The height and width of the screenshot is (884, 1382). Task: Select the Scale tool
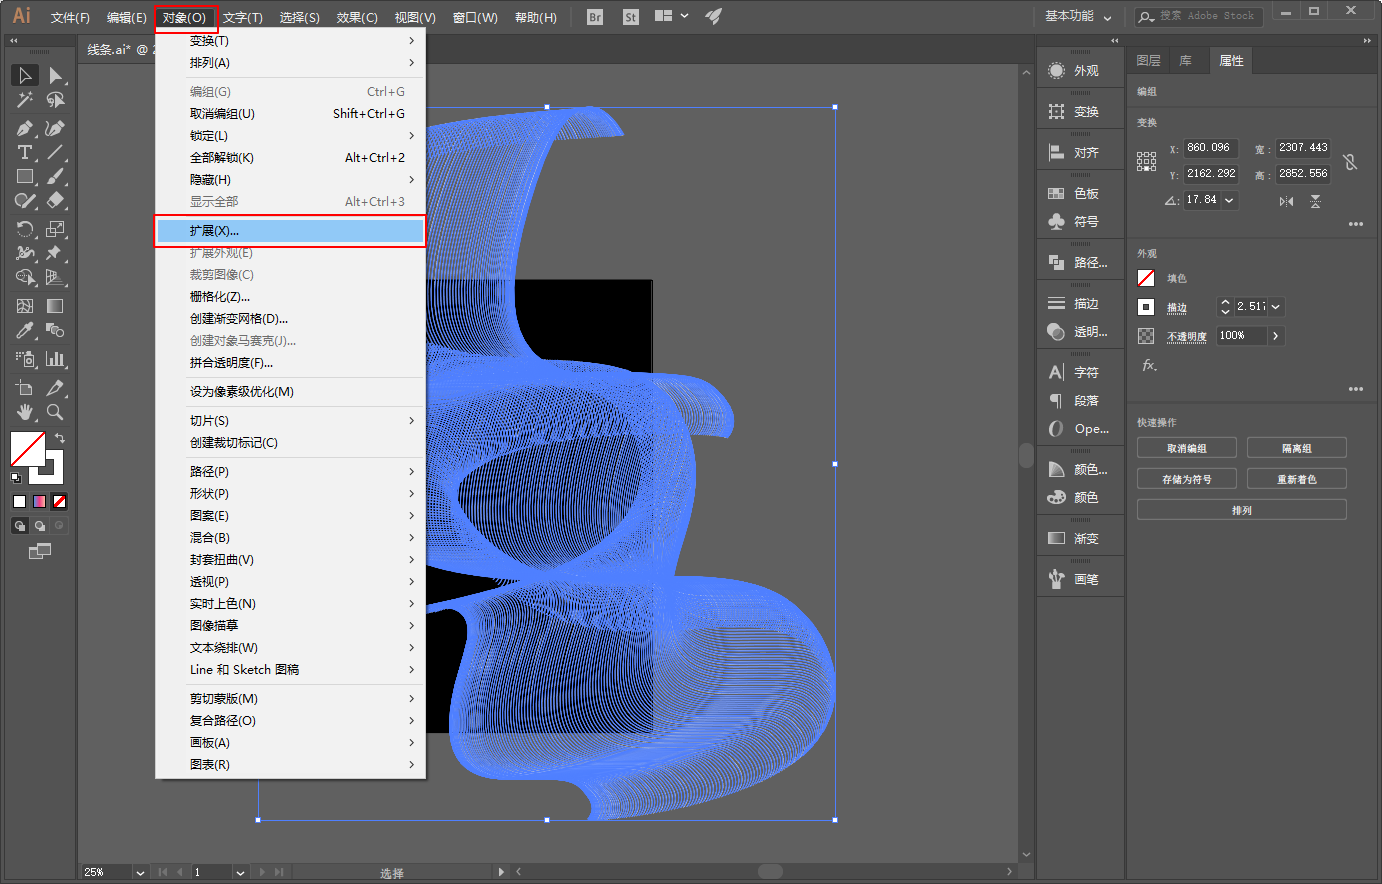point(56,229)
